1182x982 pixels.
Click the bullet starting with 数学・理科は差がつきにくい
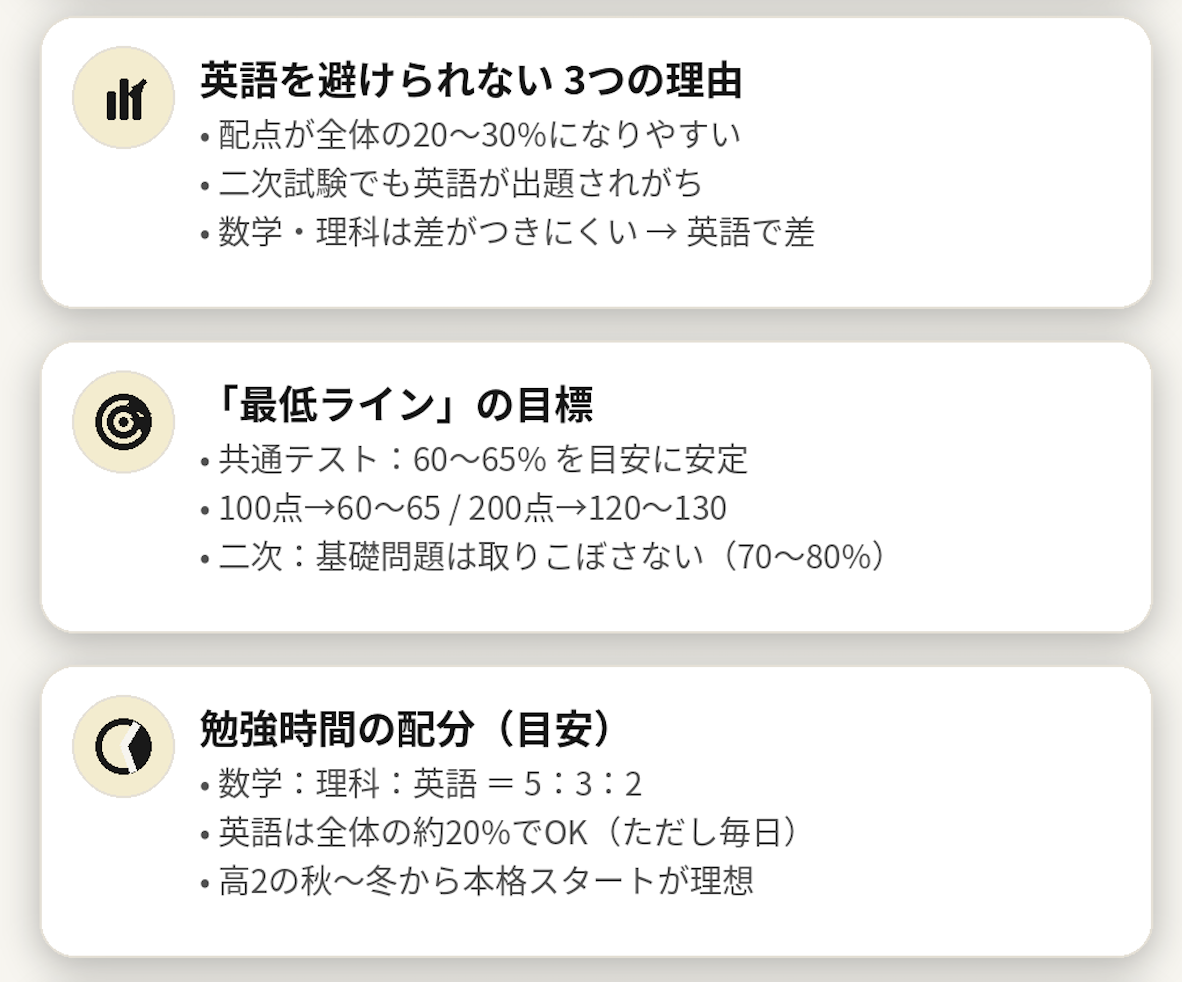click(x=507, y=232)
